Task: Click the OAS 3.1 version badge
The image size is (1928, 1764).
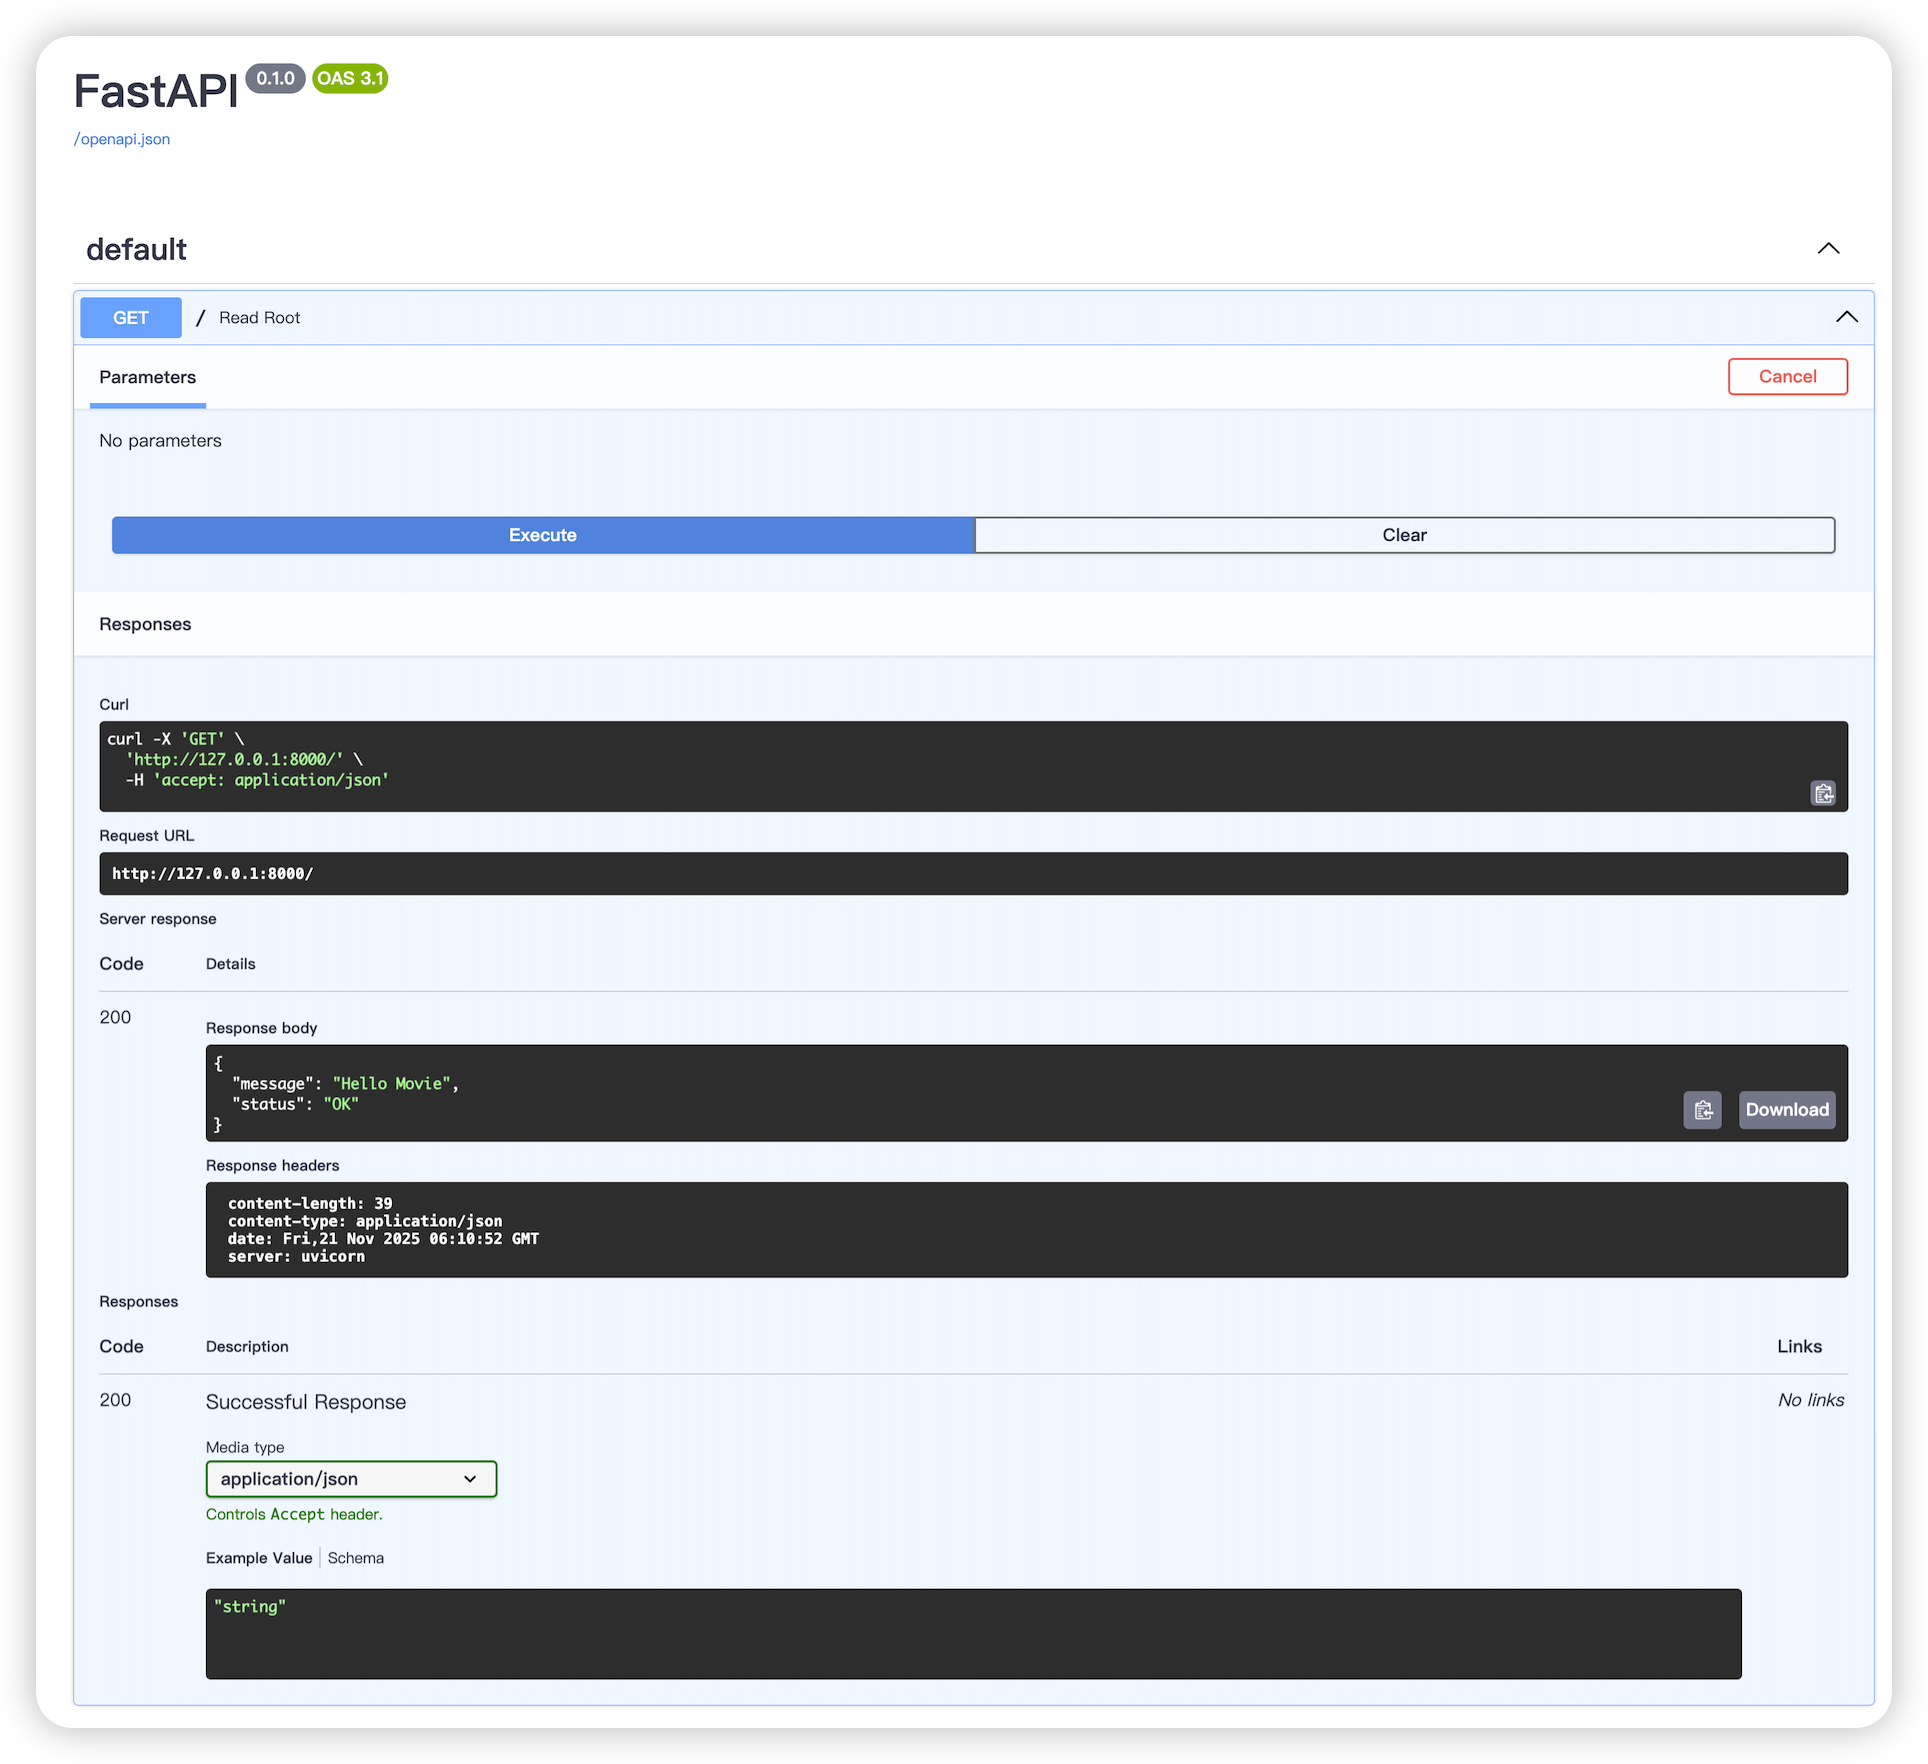Action: 350,78
